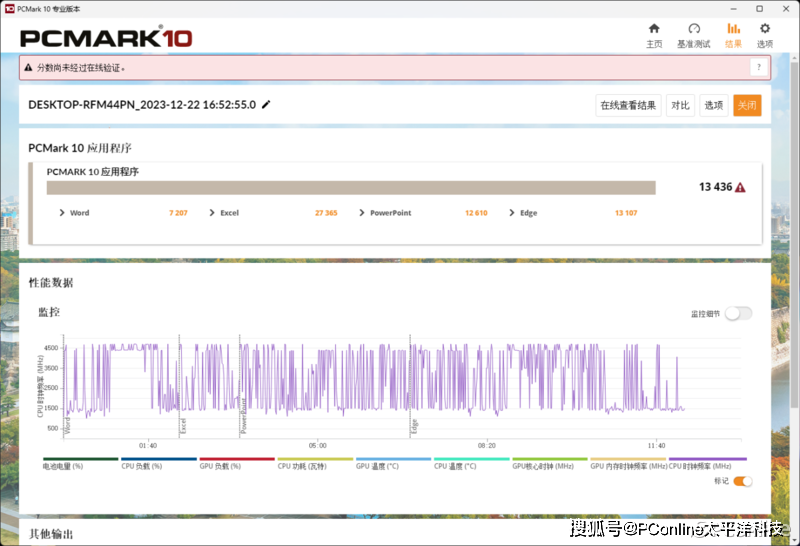Expand the PowerPoint score row
The image size is (800, 546).
(362, 213)
